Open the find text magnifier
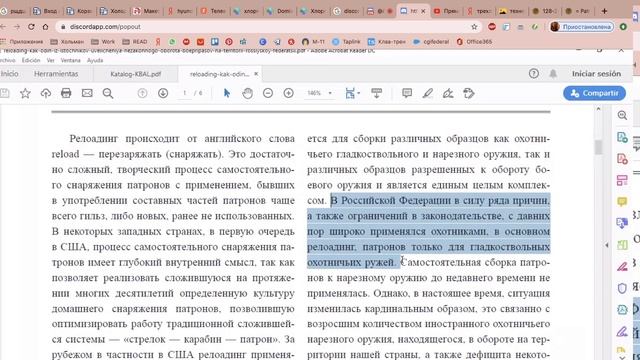The width and height of the screenshot is (640, 360). click(108, 93)
